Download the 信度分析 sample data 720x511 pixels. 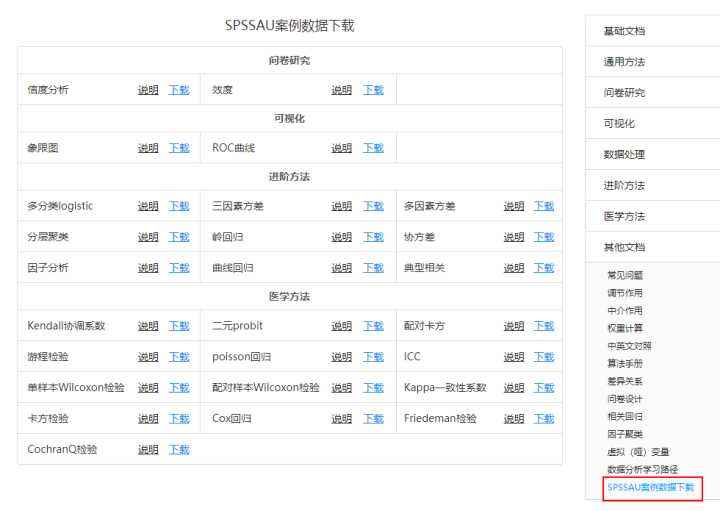coord(179,90)
